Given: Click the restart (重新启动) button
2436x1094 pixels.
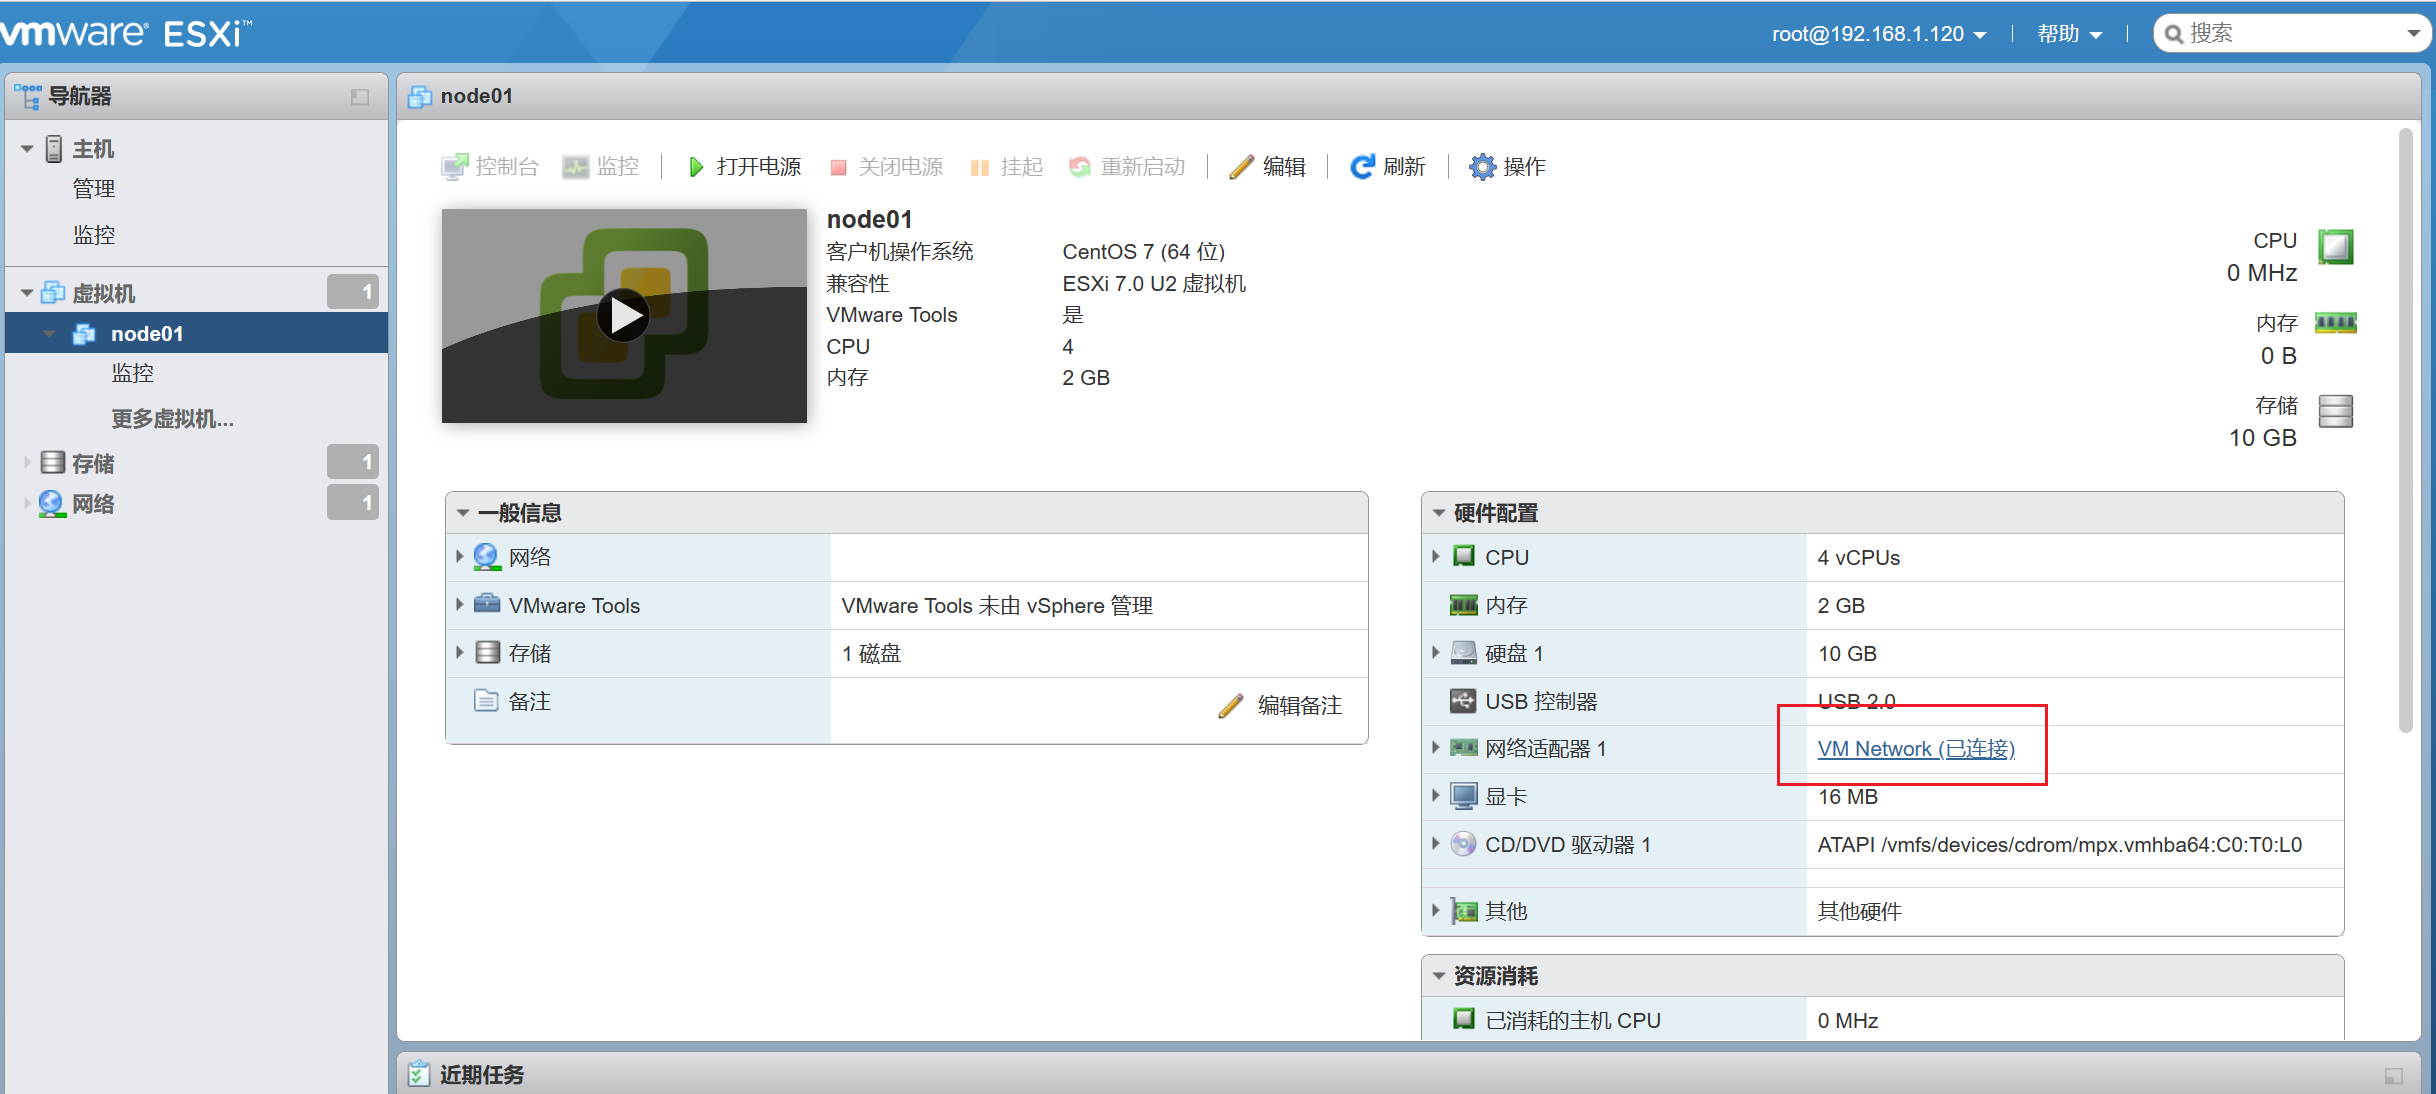Looking at the screenshot, I should tap(1127, 166).
